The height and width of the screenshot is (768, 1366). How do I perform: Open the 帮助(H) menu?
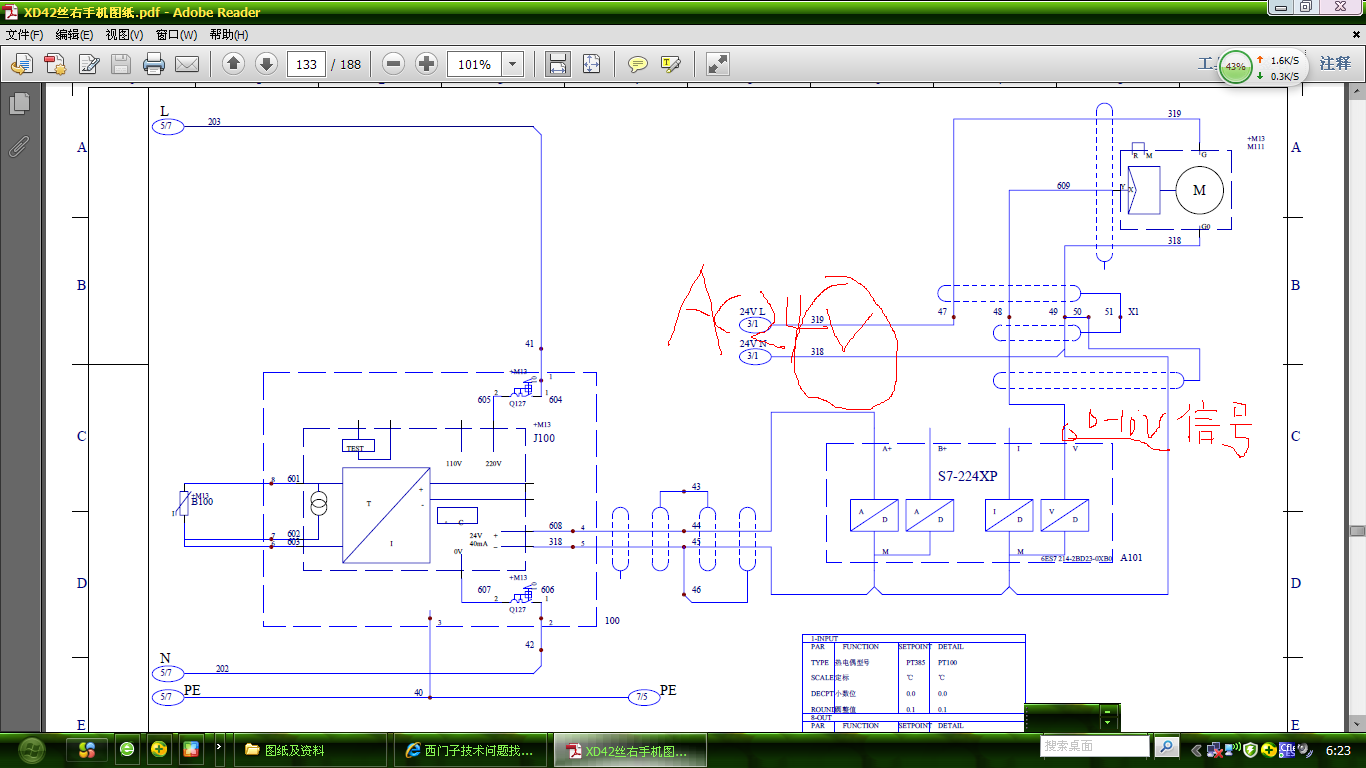[229, 35]
